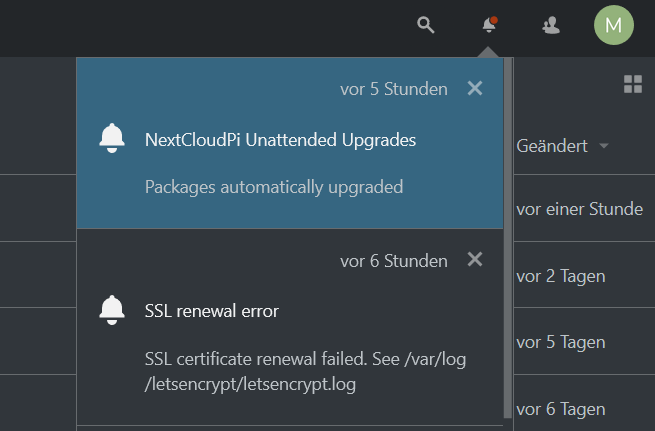Toggle sort arrow next to Geändert
This screenshot has height=431, width=655.
click(x=604, y=146)
